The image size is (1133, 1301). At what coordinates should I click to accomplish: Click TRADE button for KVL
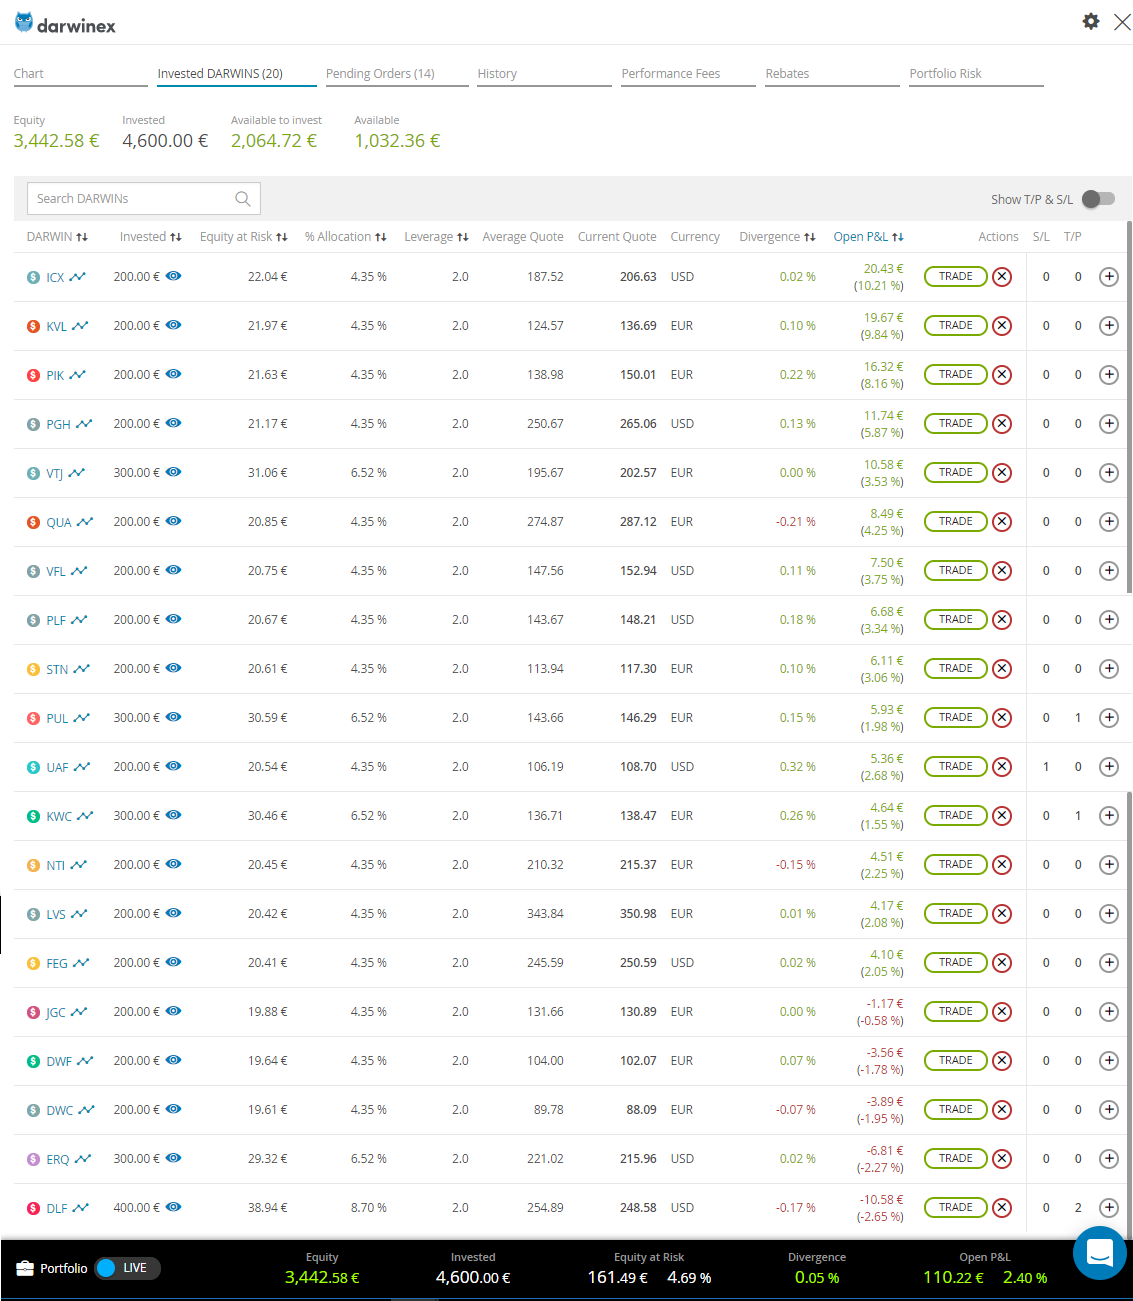coord(955,325)
